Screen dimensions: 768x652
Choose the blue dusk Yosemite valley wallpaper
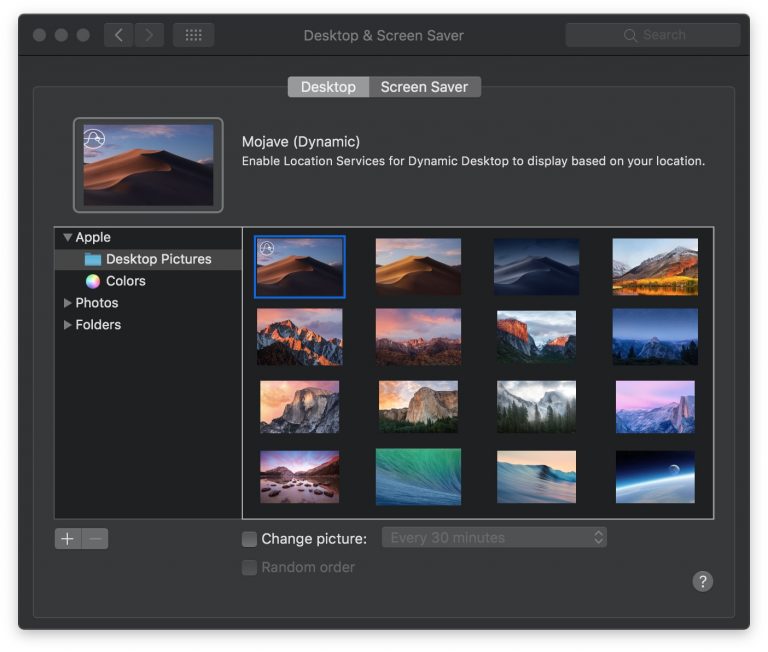click(655, 337)
